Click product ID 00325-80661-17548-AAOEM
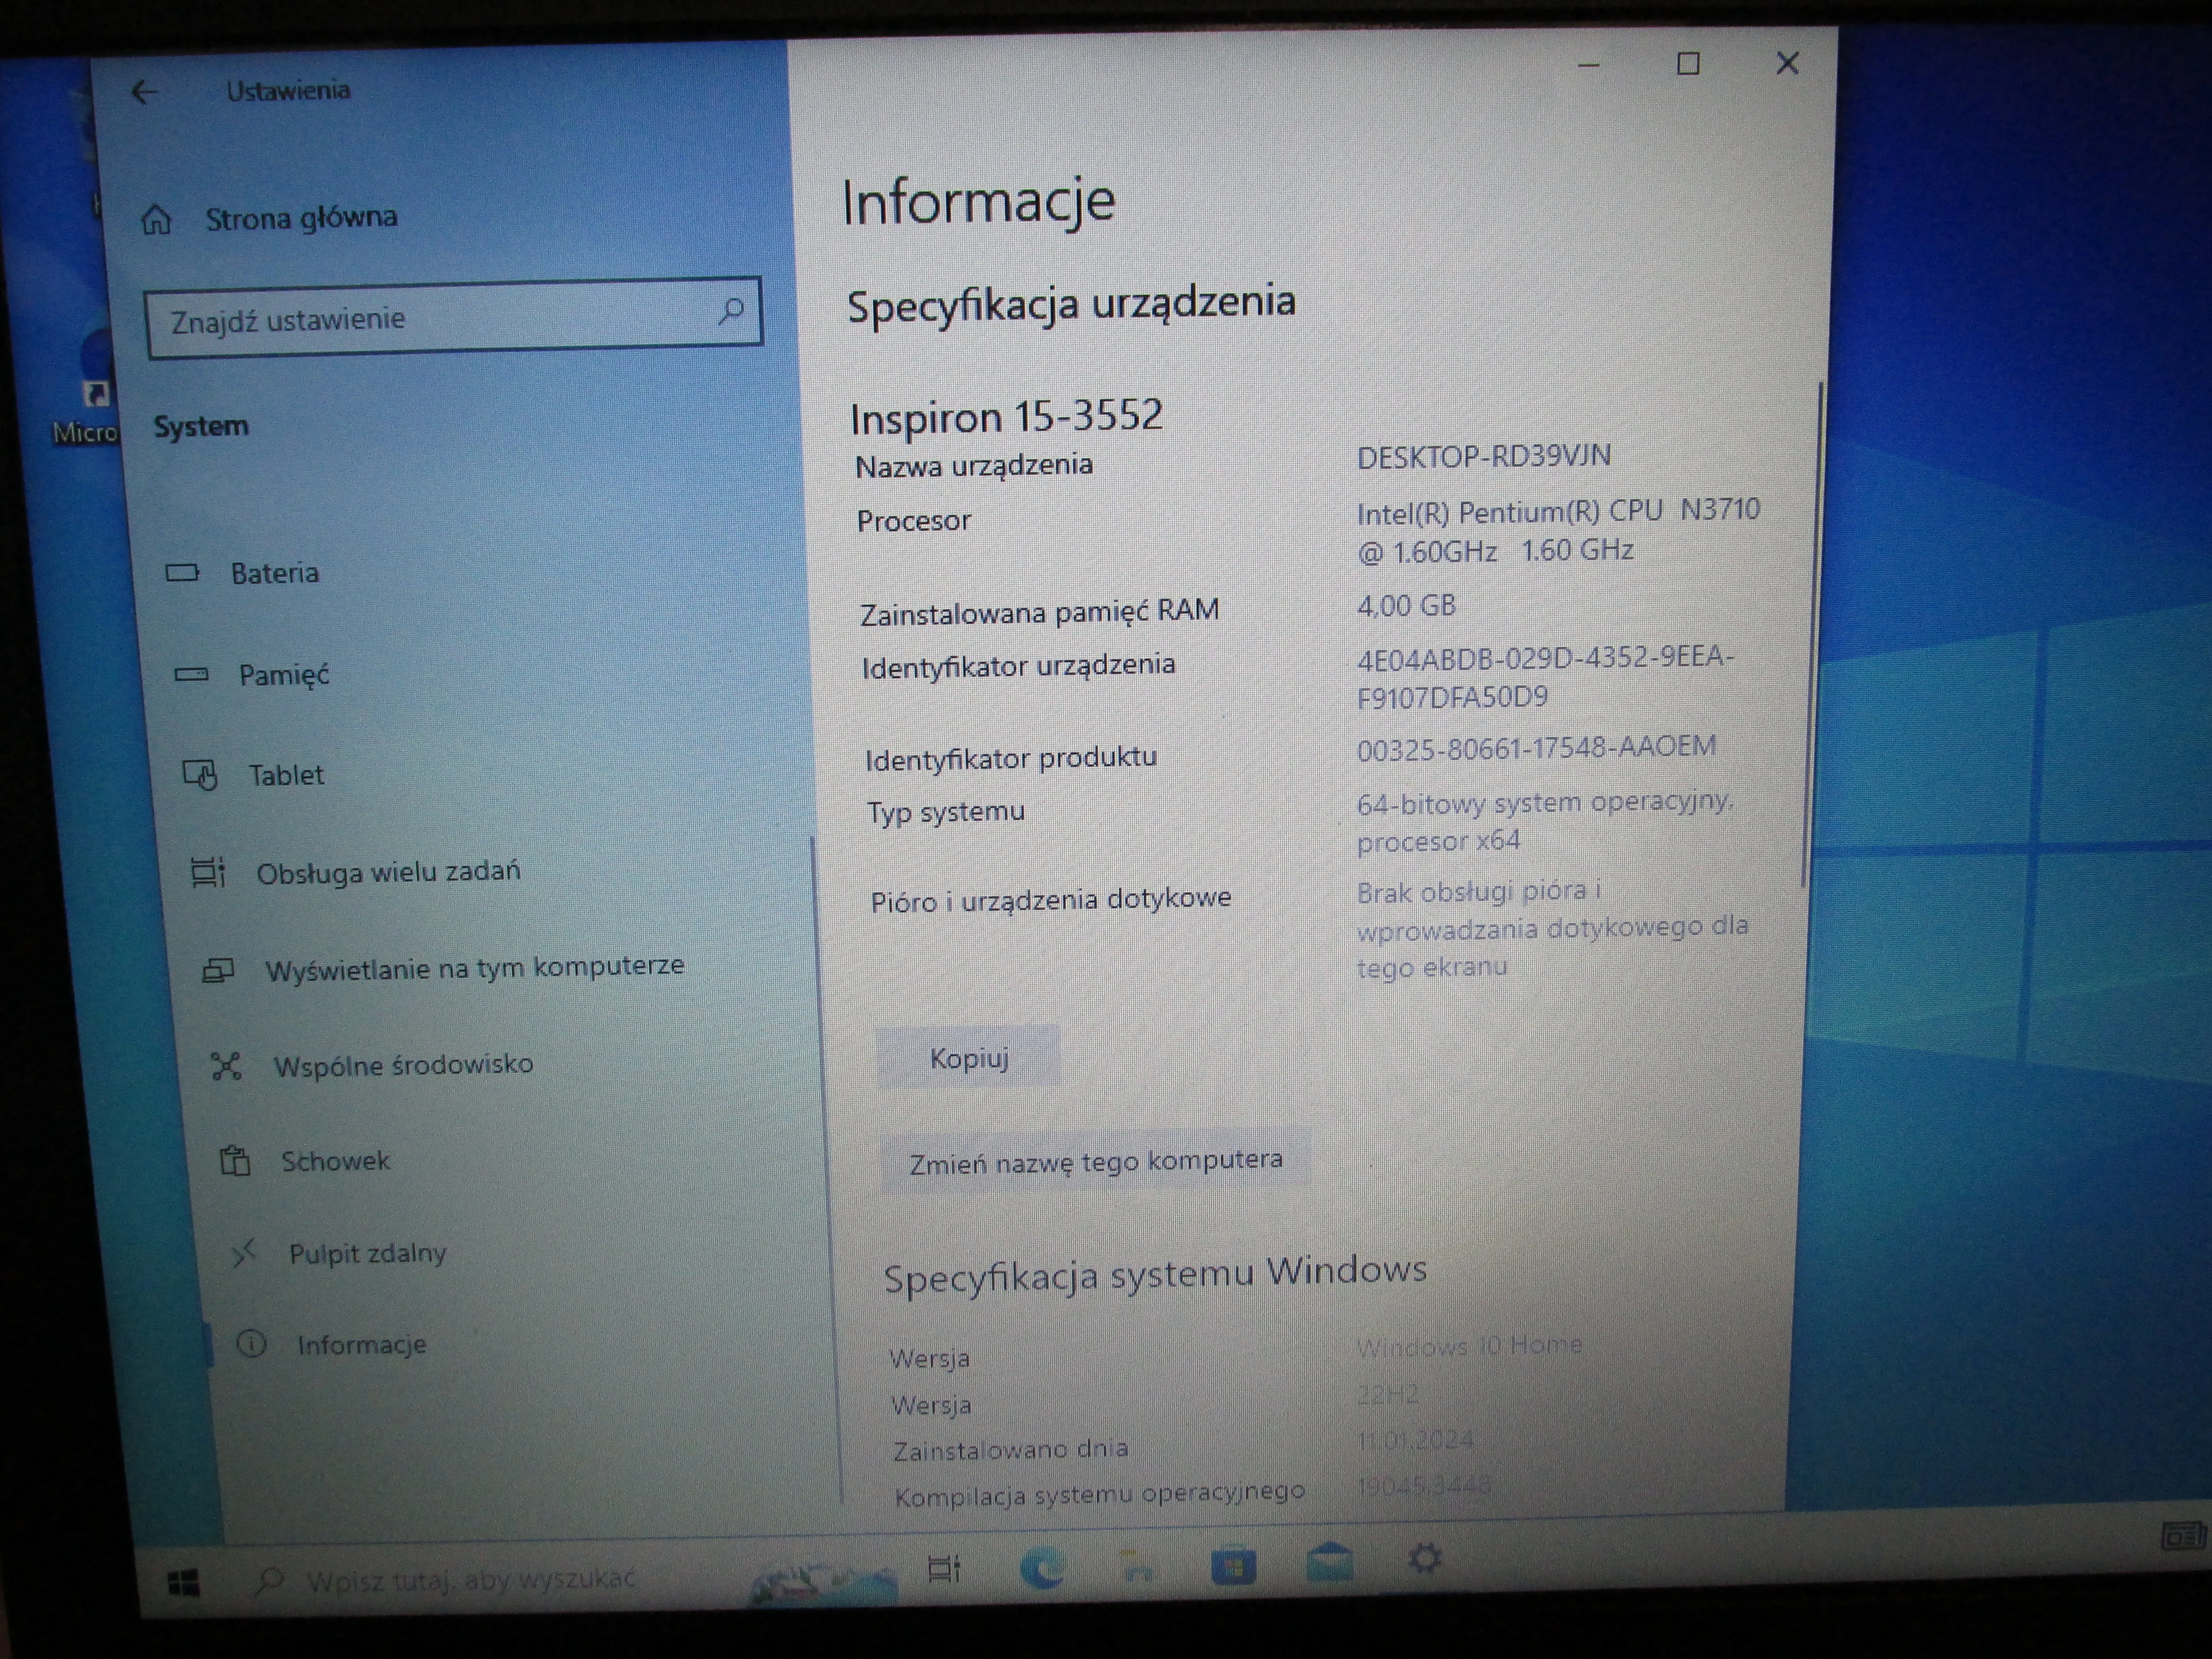 click(1536, 747)
